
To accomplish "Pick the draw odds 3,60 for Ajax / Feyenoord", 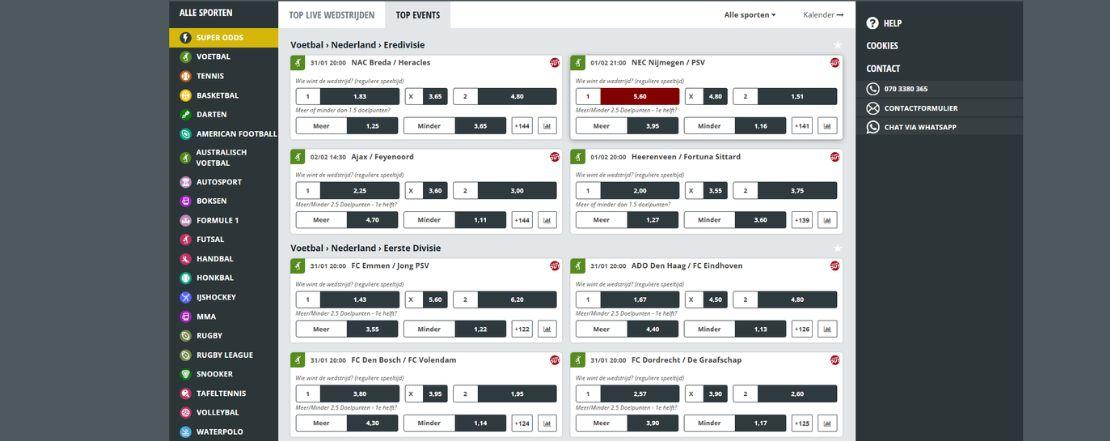I will click(426, 190).
